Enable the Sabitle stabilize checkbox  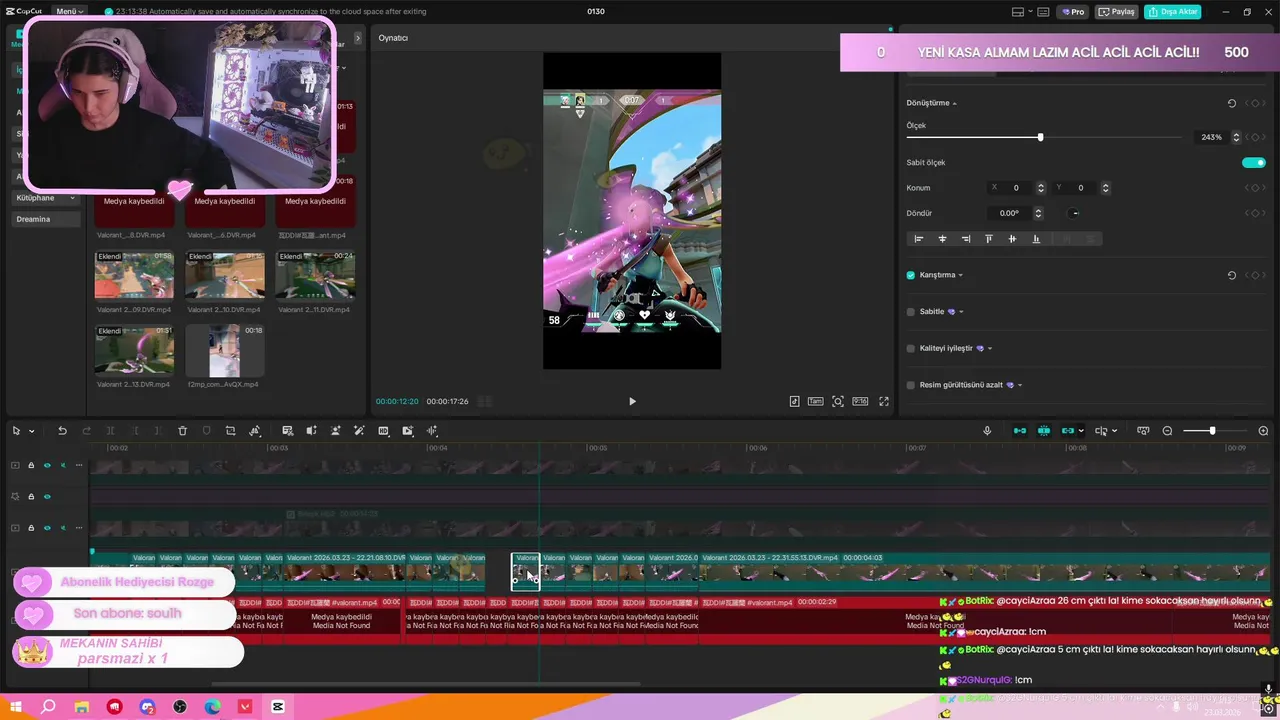911,312
